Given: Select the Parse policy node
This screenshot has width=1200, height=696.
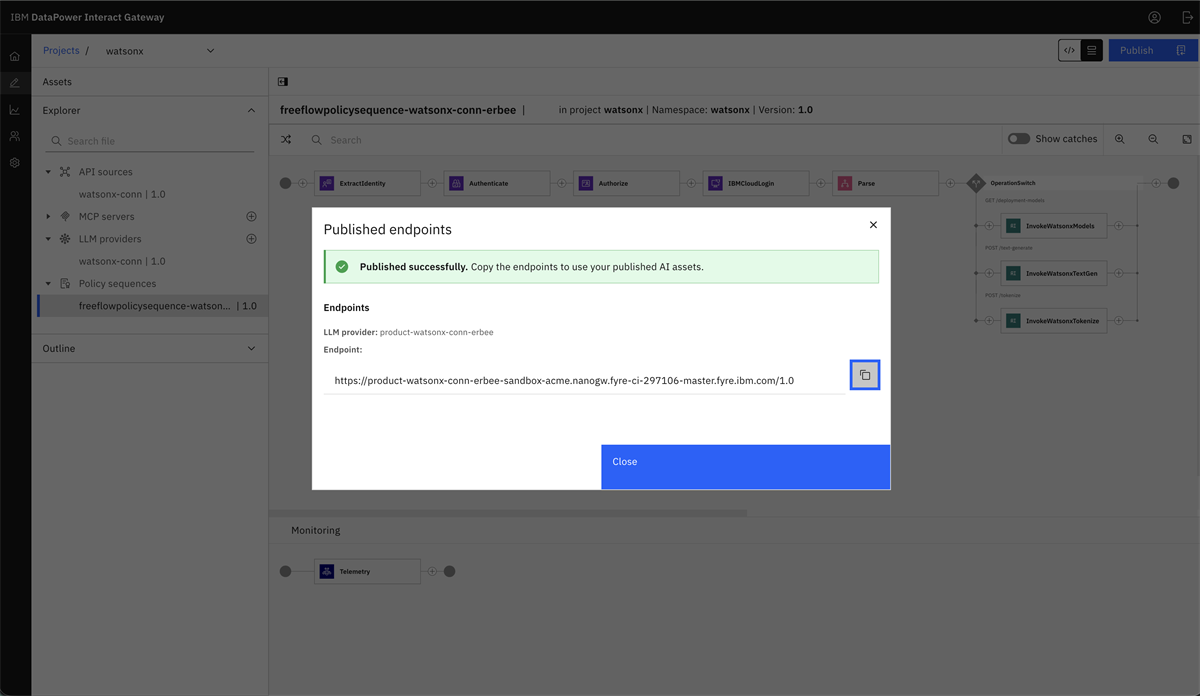Looking at the screenshot, I should (x=885, y=183).
